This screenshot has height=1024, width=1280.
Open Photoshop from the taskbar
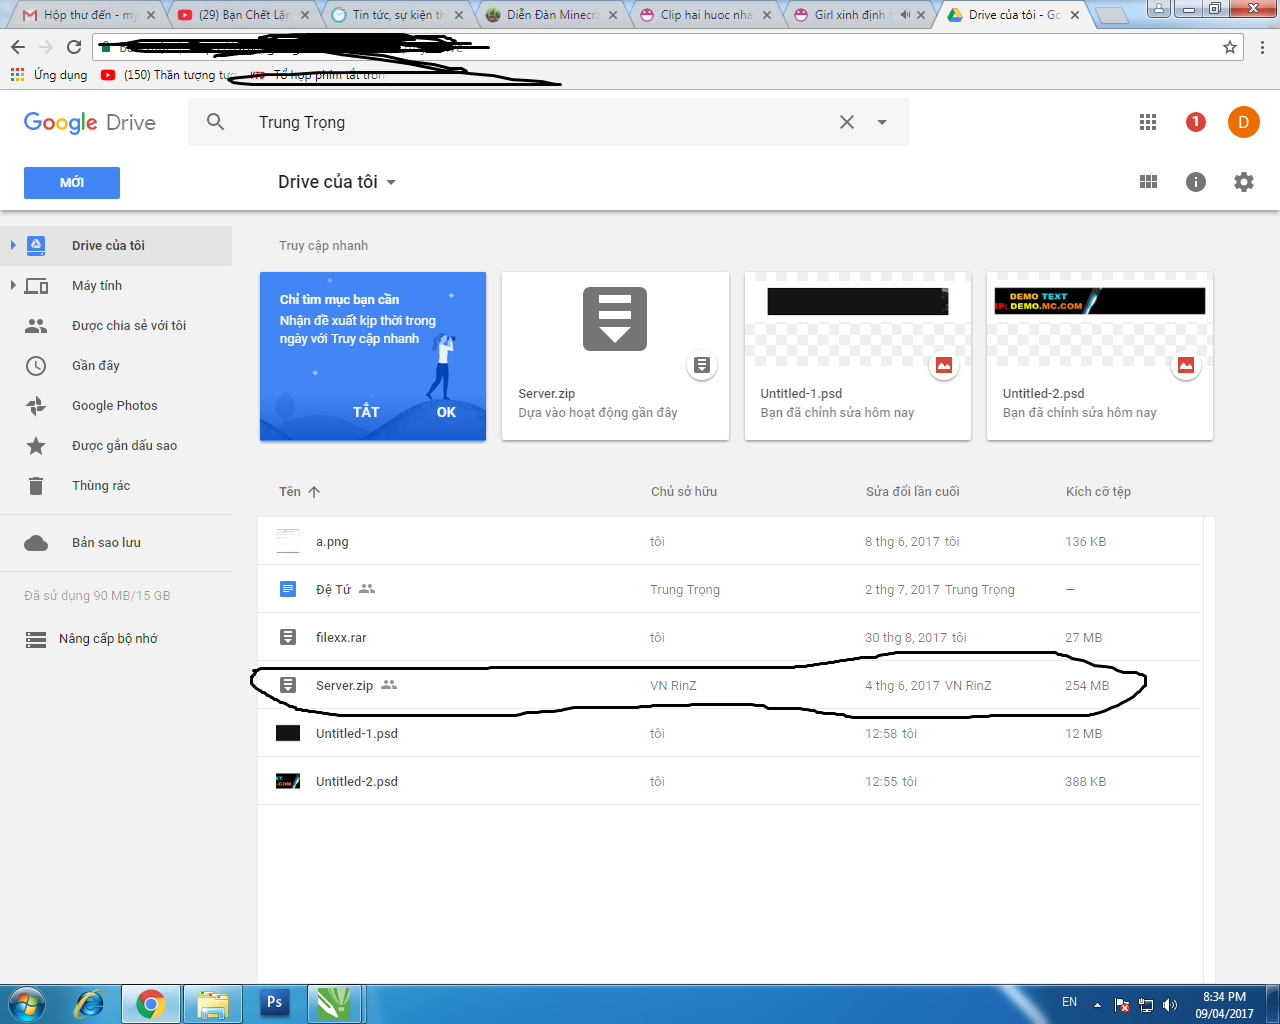pyautogui.click(x=274, y=1004)
